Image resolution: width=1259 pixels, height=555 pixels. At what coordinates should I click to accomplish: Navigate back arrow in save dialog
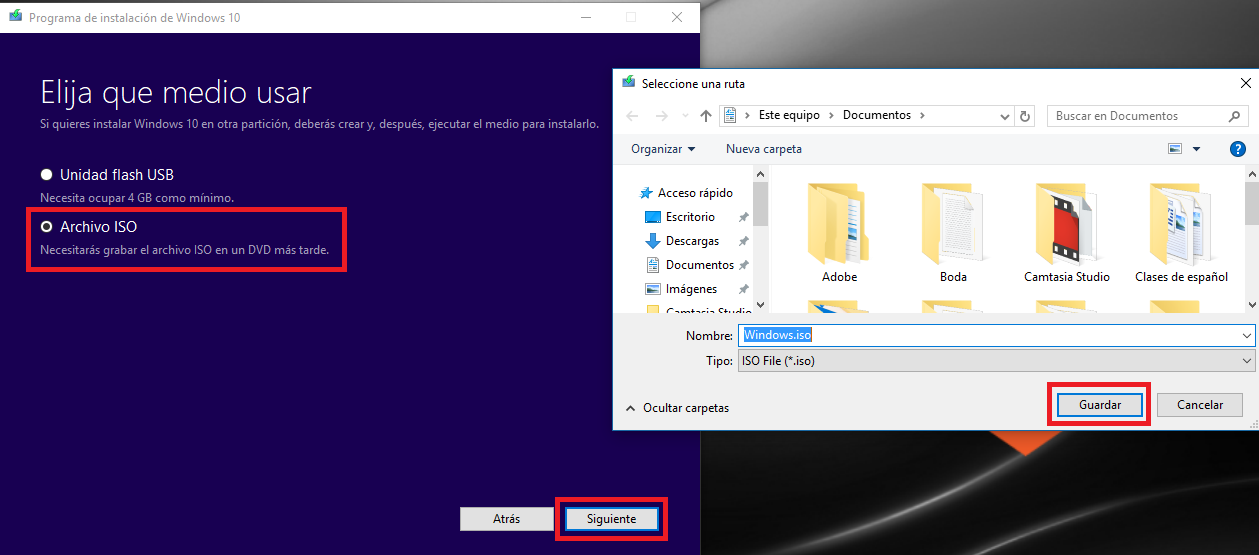tap(632, 116)
